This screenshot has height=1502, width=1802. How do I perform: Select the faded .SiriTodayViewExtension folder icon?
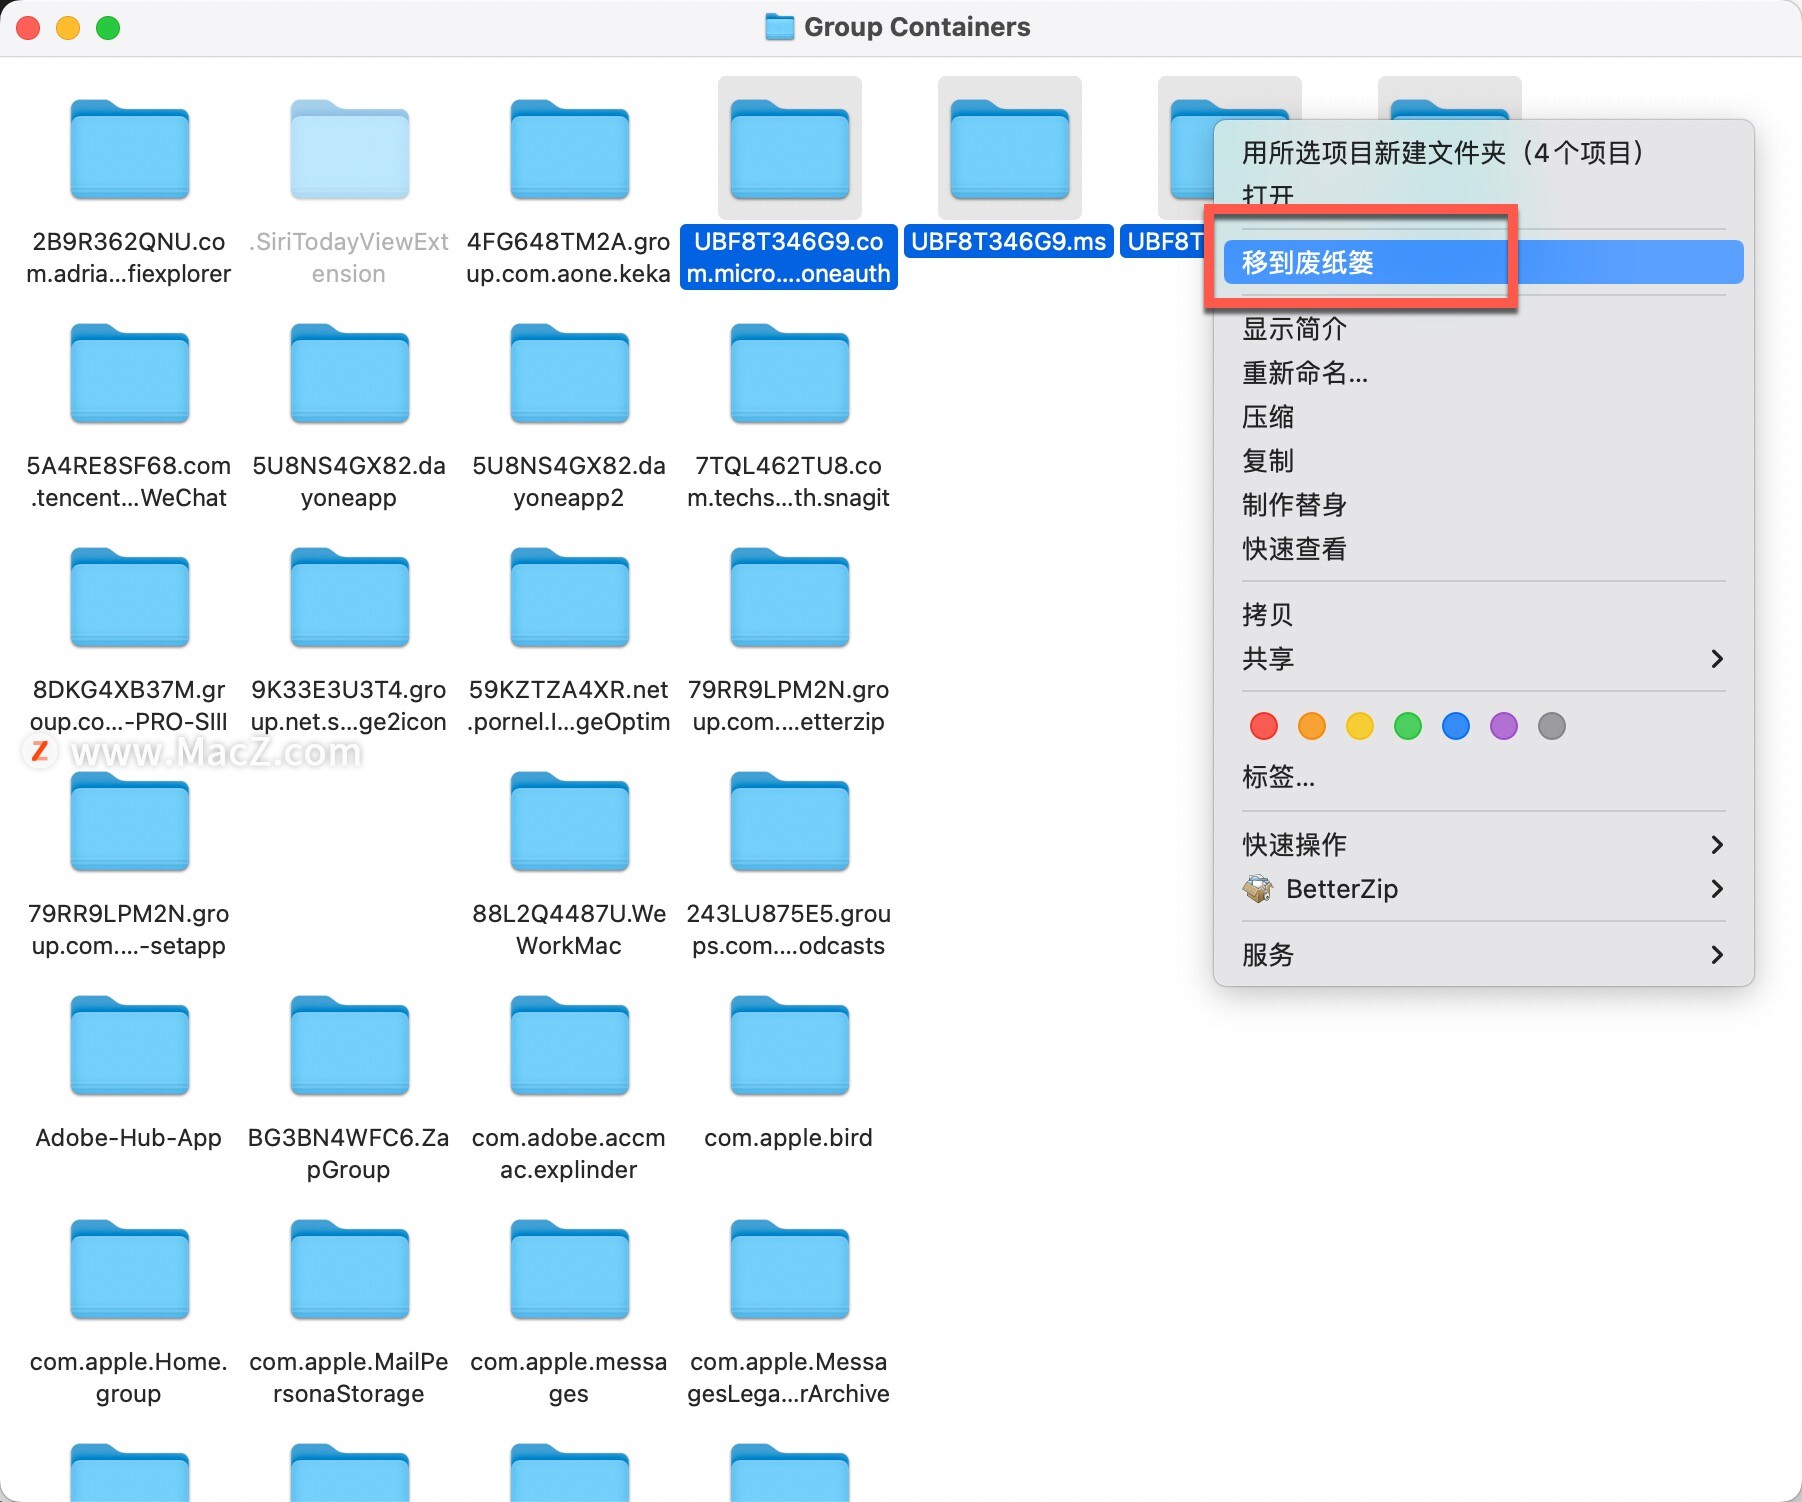tap(350, 149)
